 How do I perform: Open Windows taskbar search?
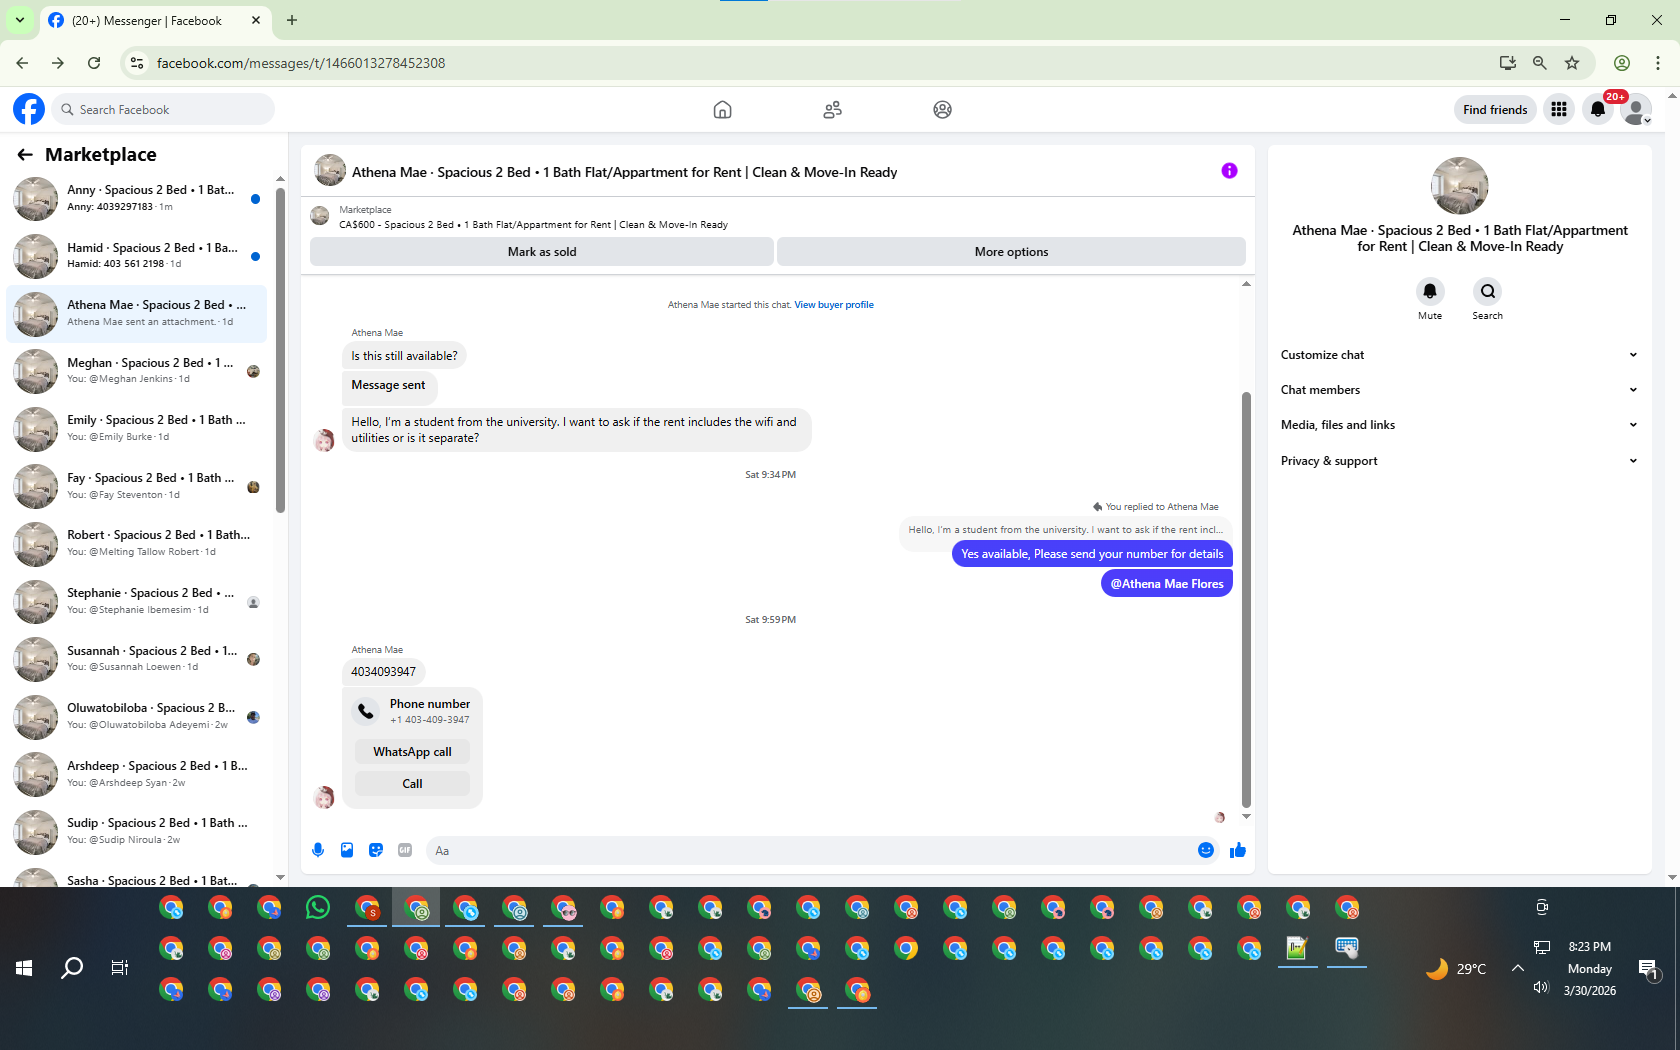pyautogui.click(x=72, y=968)
